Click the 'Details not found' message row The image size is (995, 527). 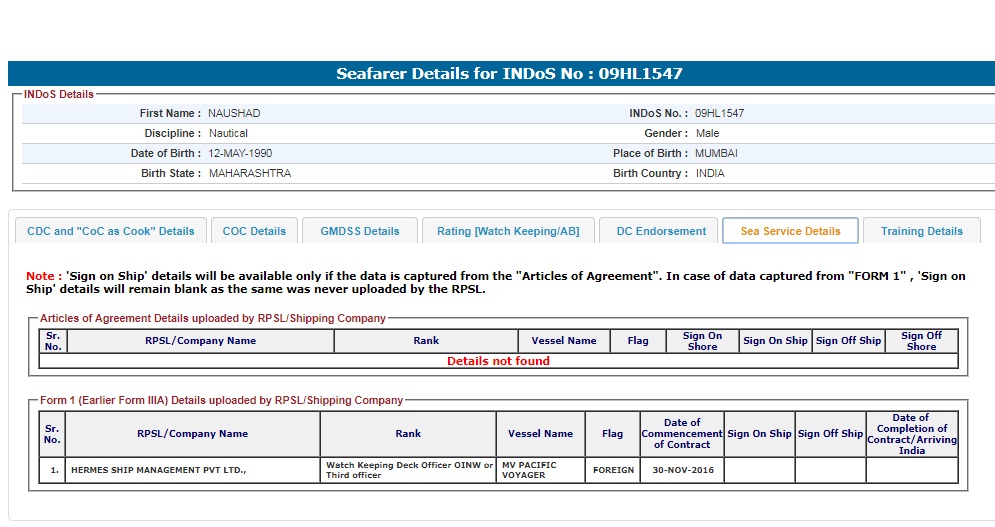tap(498, 361)
